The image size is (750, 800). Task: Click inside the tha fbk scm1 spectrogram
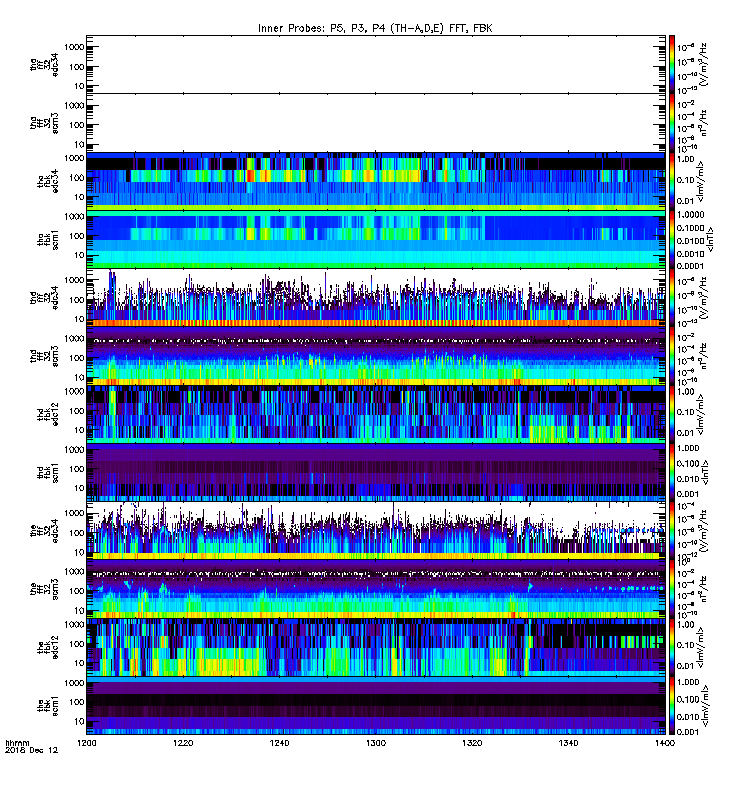pos(376,239)
